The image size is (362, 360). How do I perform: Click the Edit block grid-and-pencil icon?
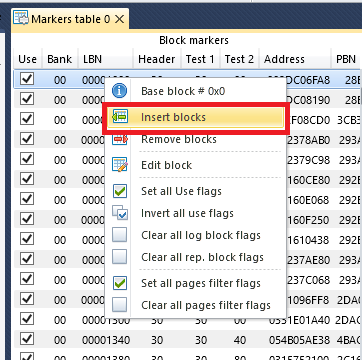[120, 165]
